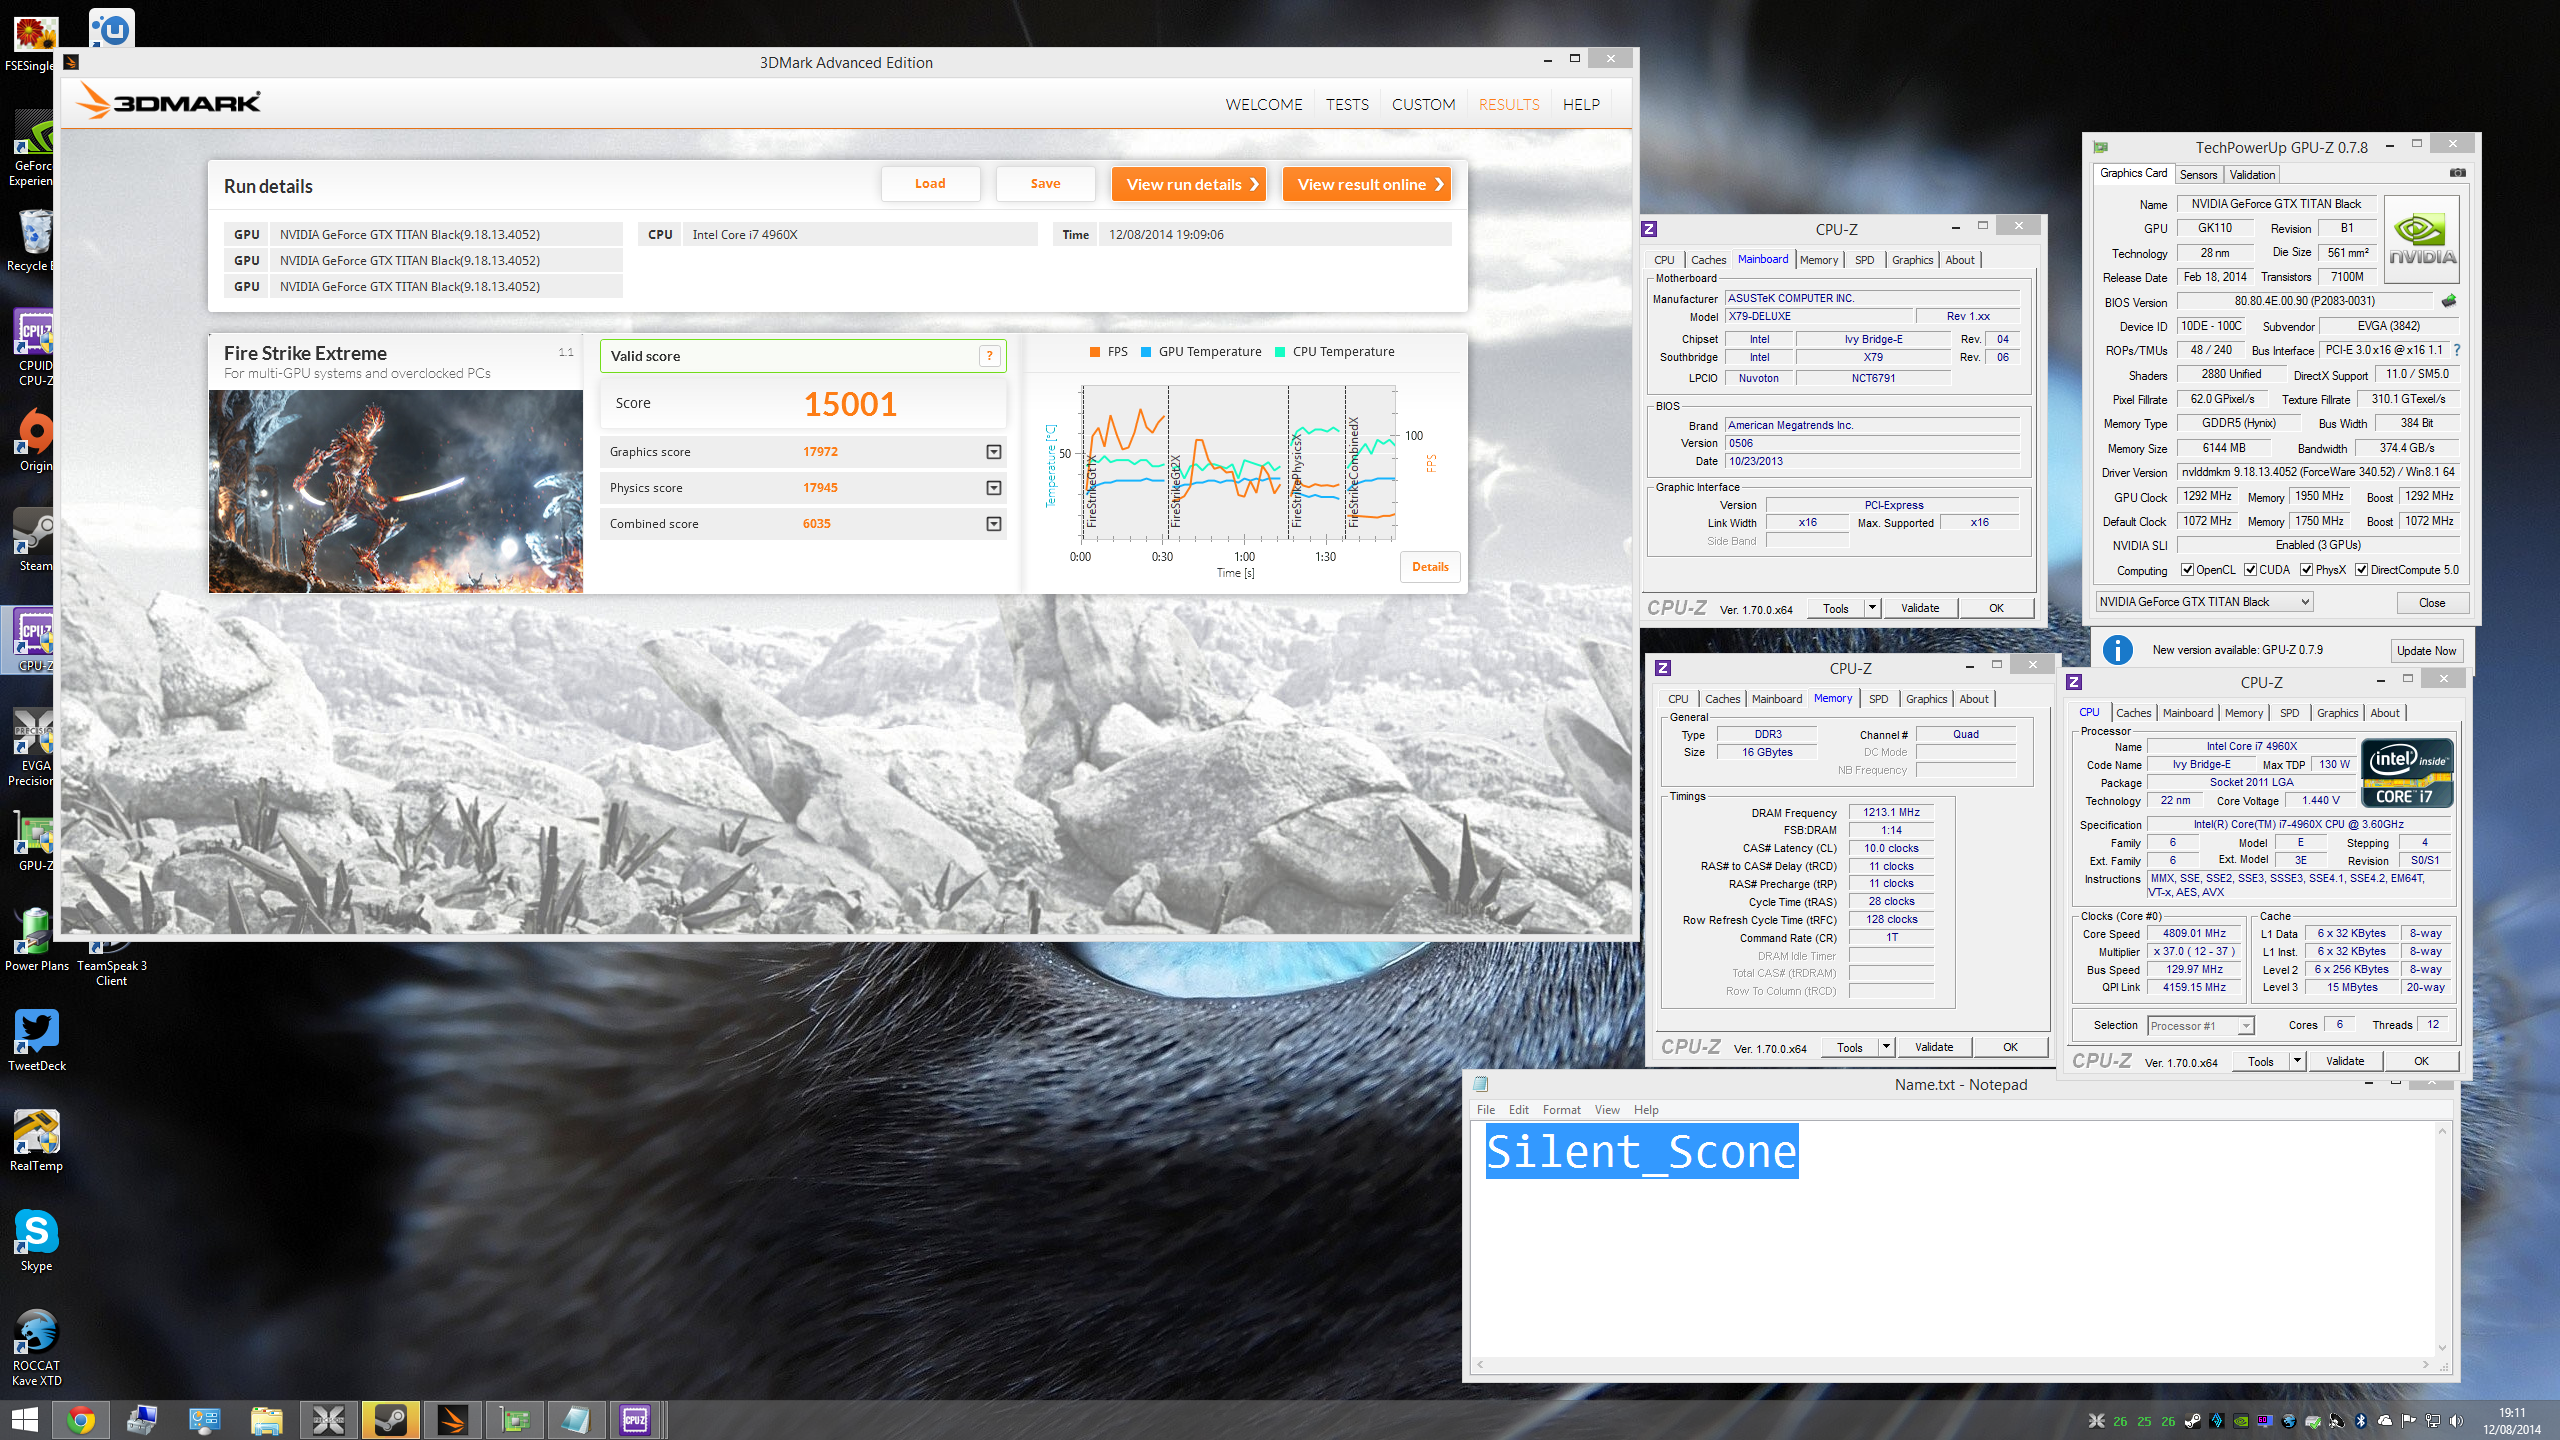Open the Sensors tab in GPU-Z
This screenshot has height=1440, width=2560.
pos(2198,174)
